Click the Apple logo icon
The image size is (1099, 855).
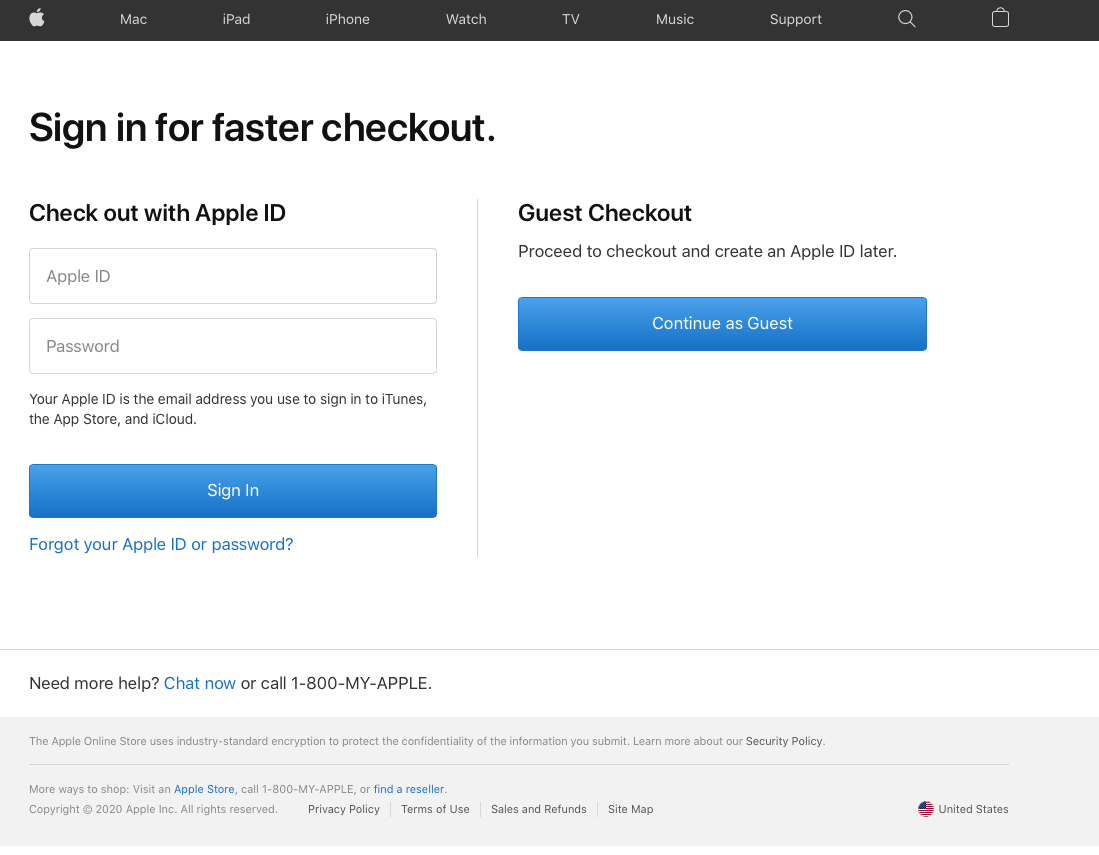point(37,18)
